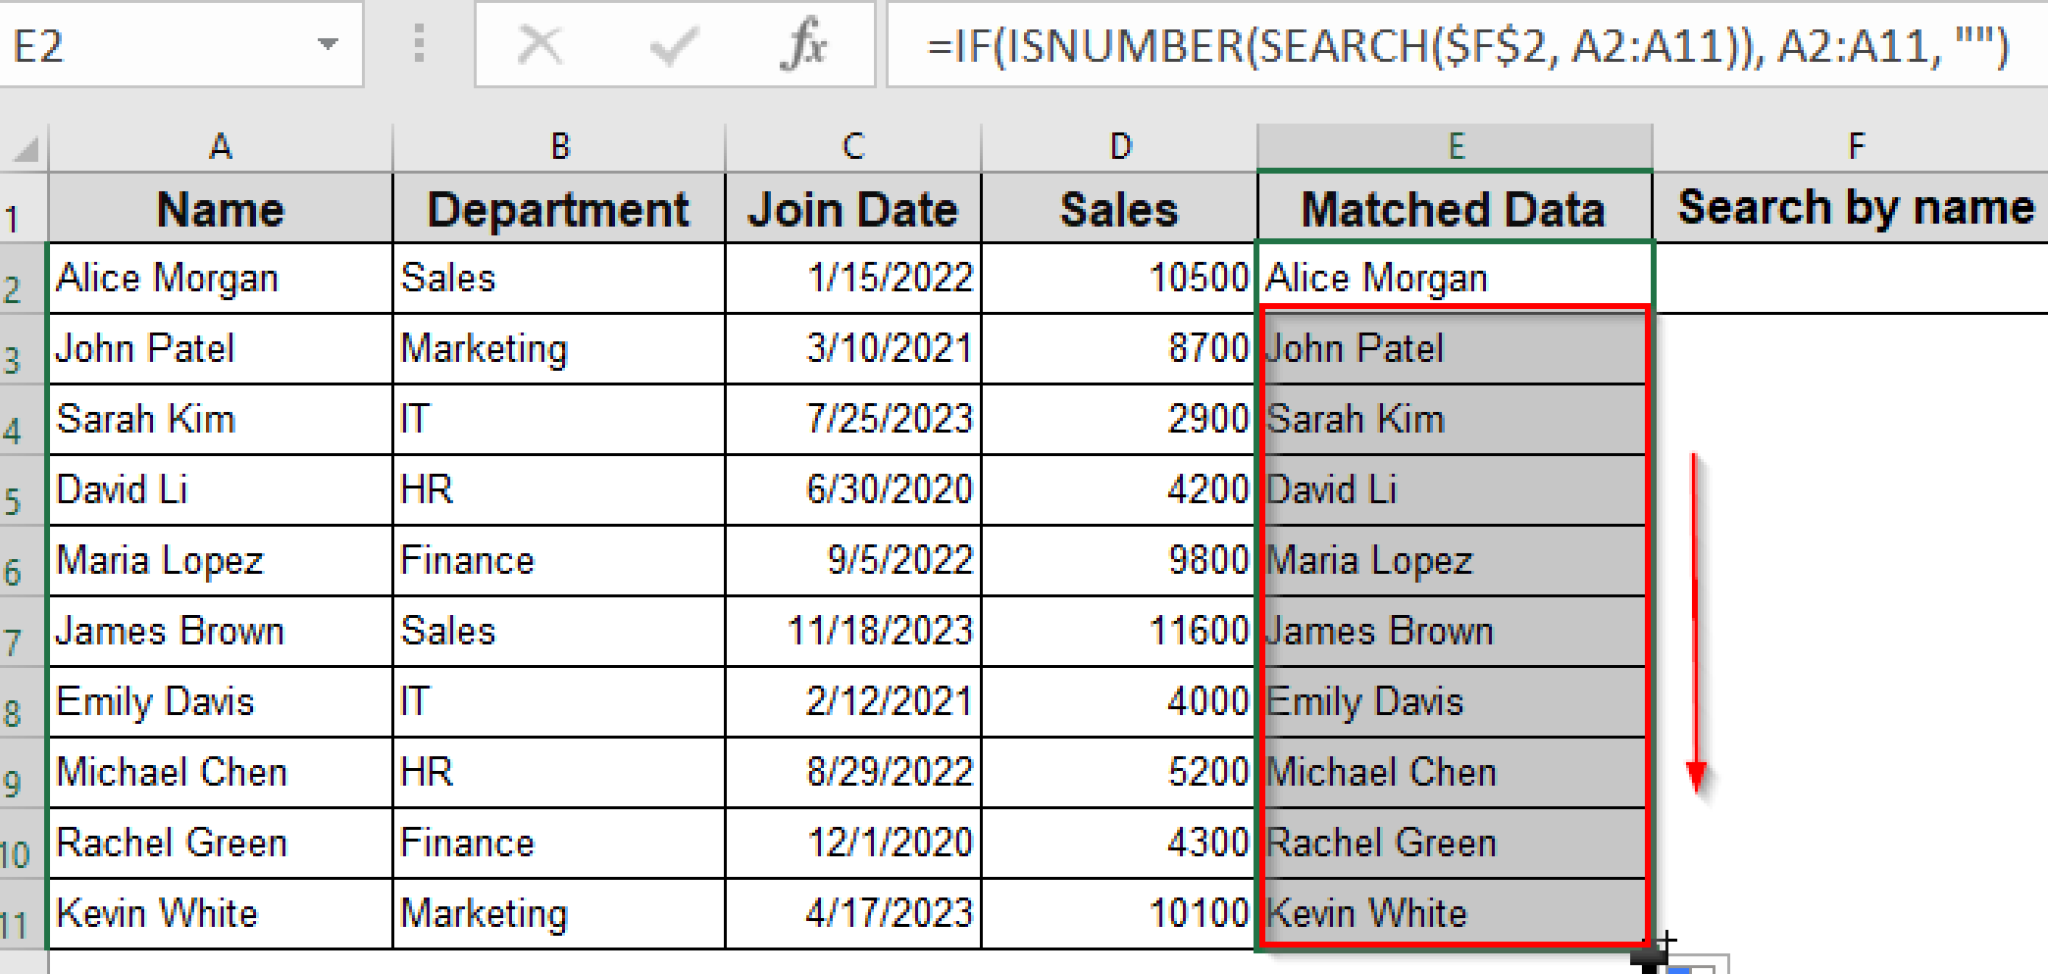Image resolution: width=2048 pixels, height=974 pixels.
Task: Select the Matched Data header cell
Action: coord(1453,208)
